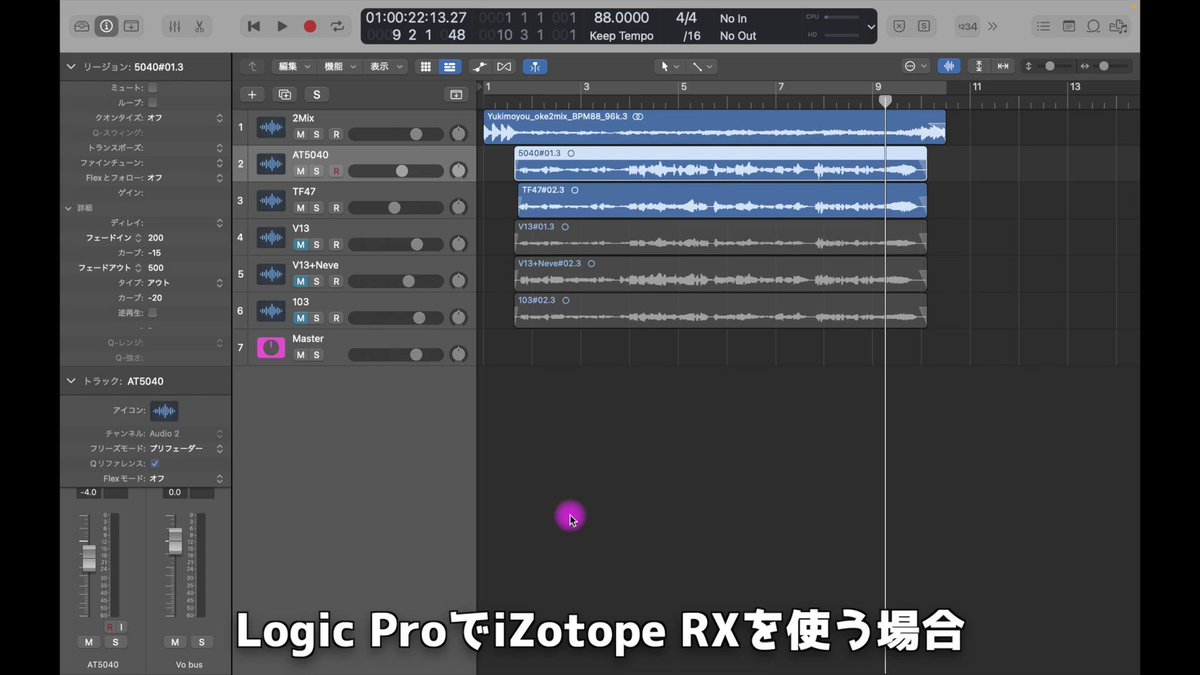Click the V13 track pan knob
Screen dimensions: 1200x675
458,244
